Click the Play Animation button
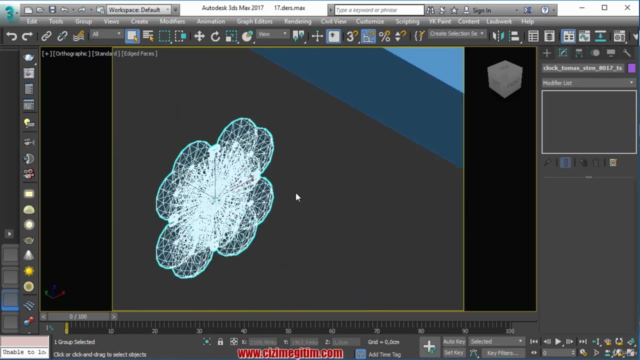 [x=558, y=342]
